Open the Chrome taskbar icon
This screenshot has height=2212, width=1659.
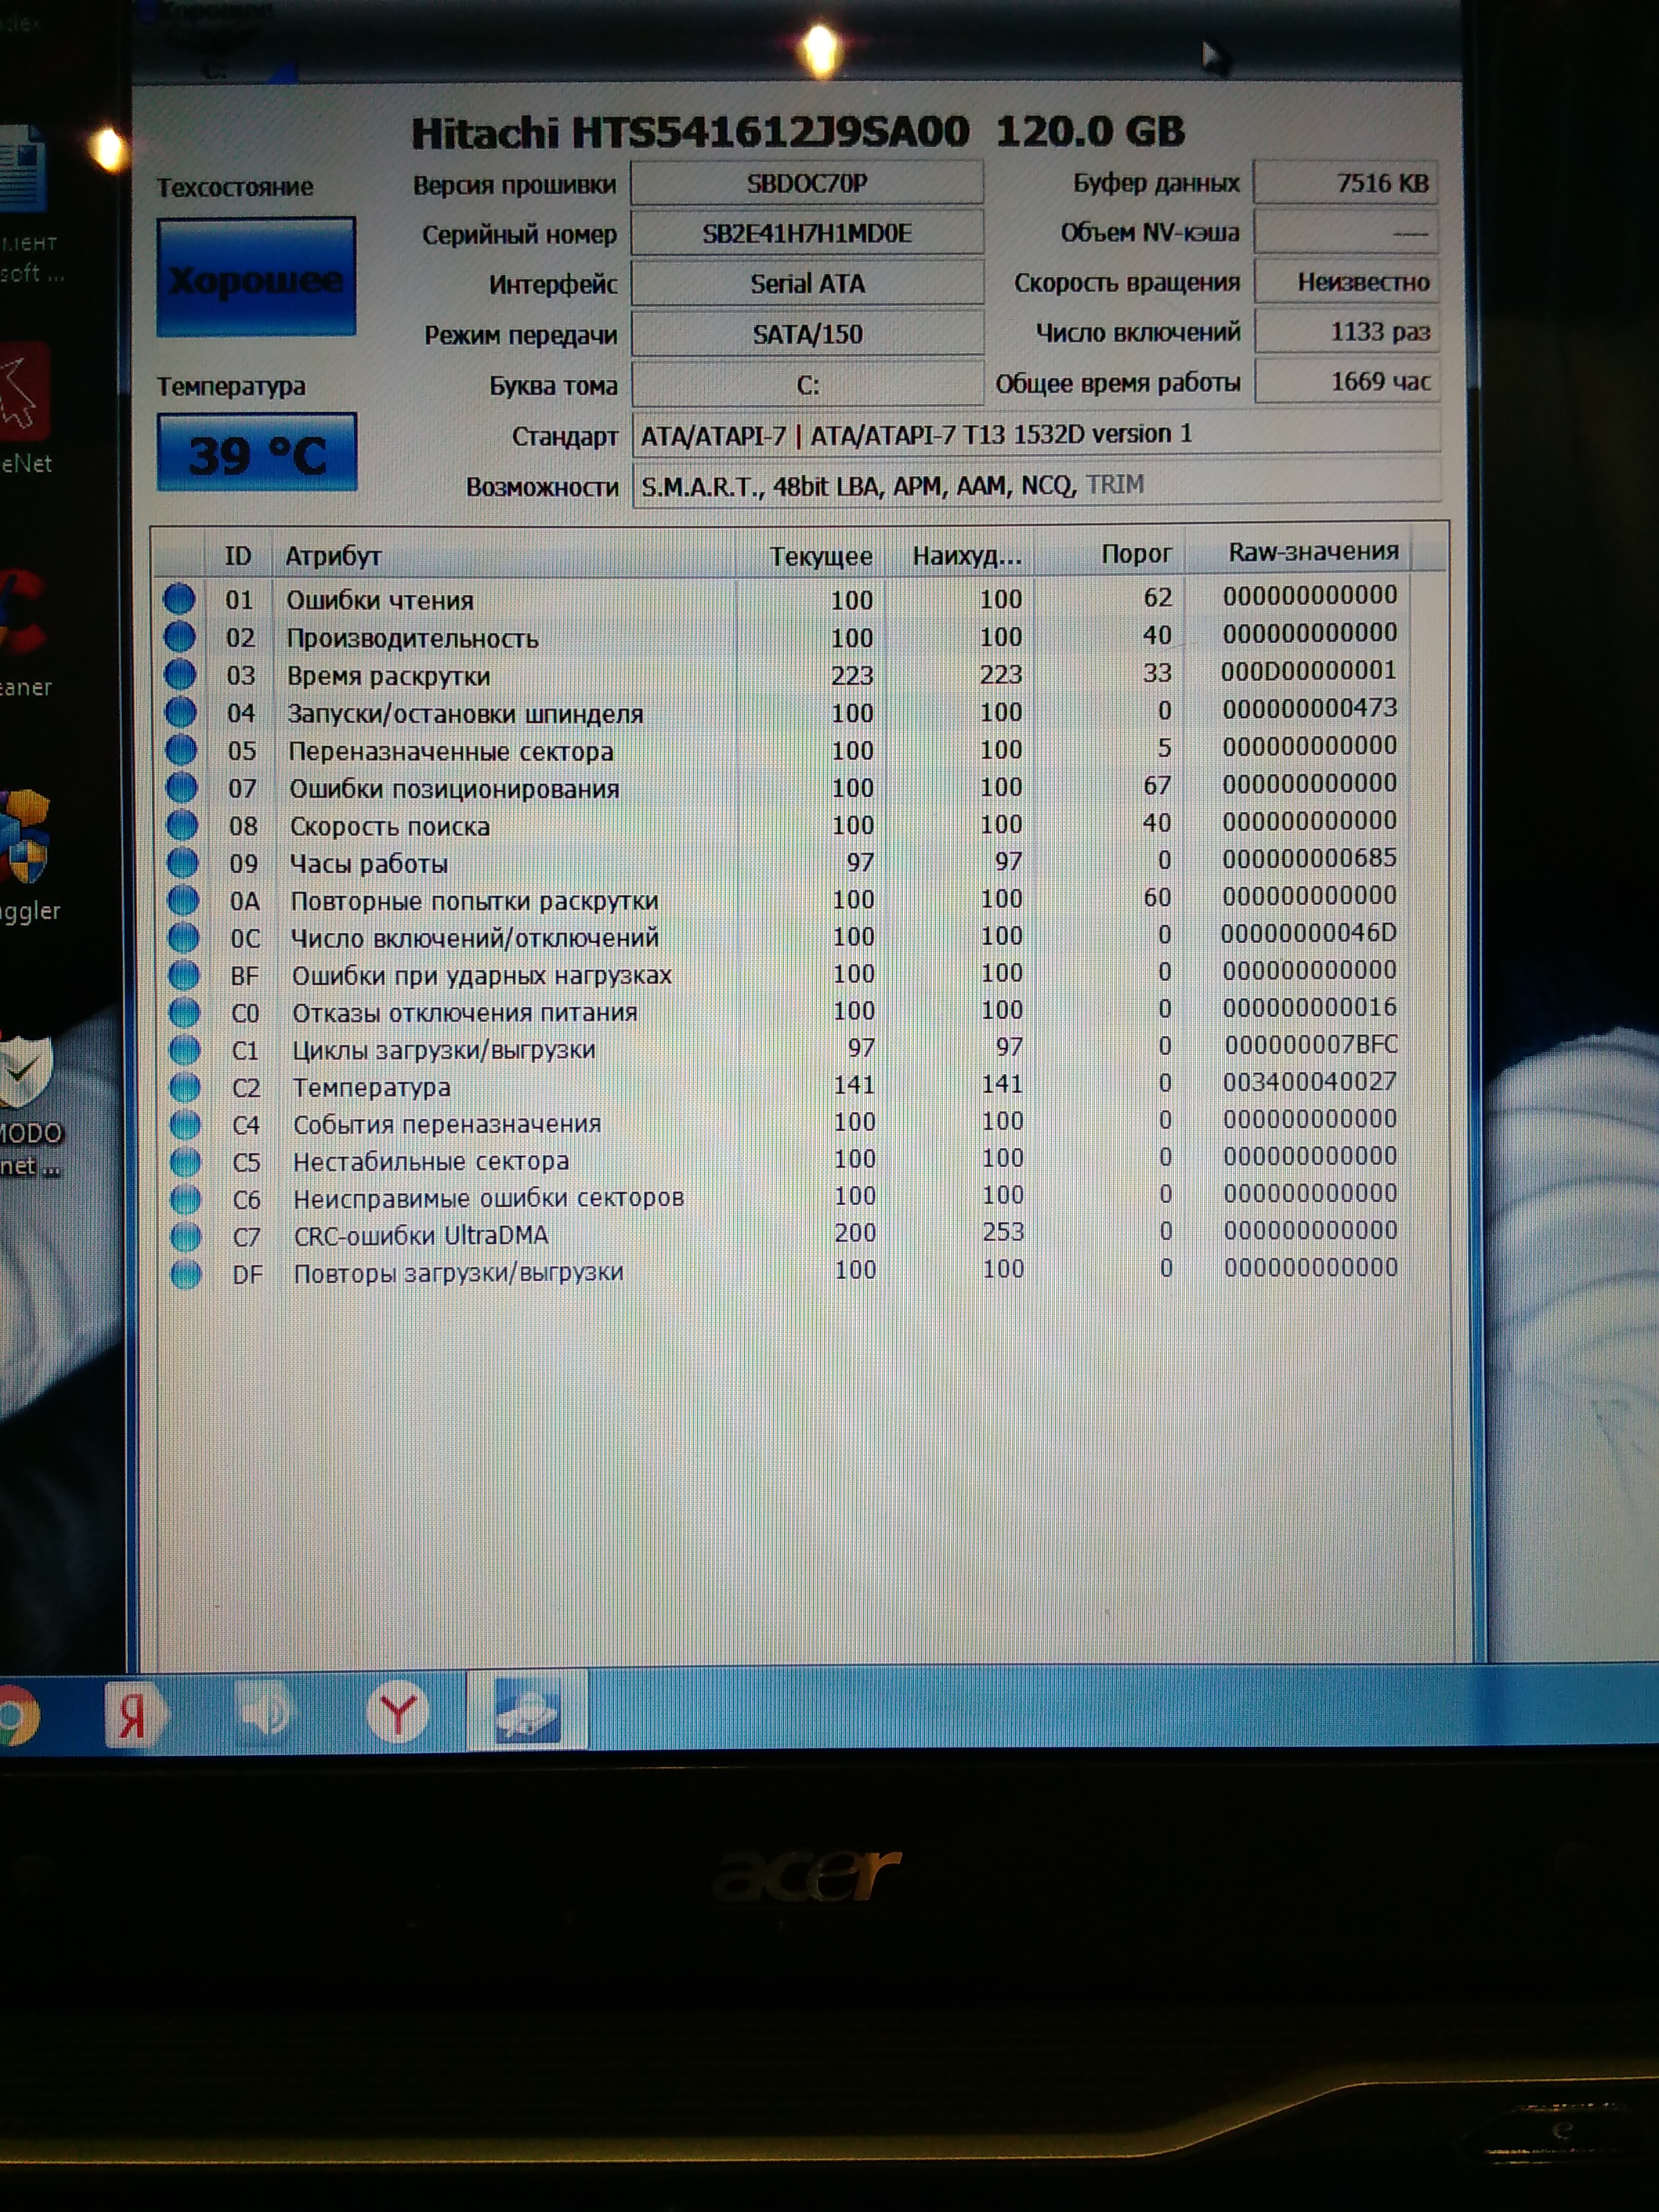pos(15,1716)
